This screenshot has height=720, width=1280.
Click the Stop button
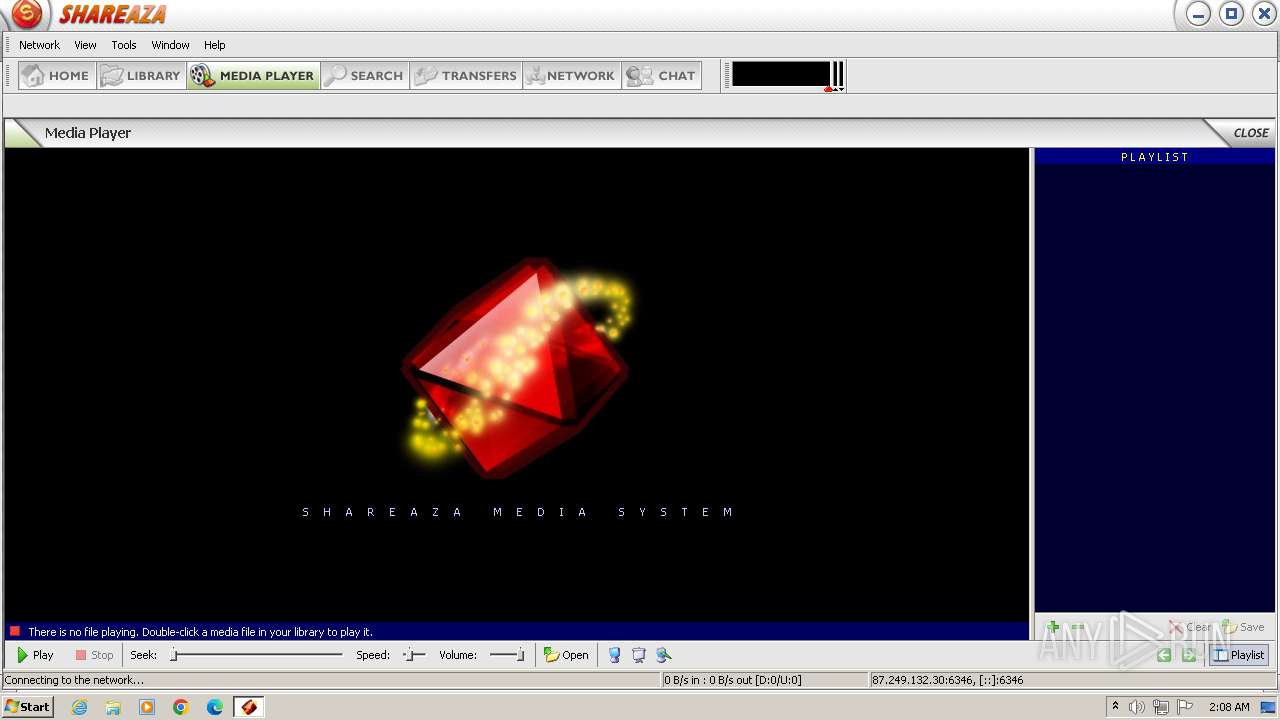pyautogui.click(x=94, y=655)
